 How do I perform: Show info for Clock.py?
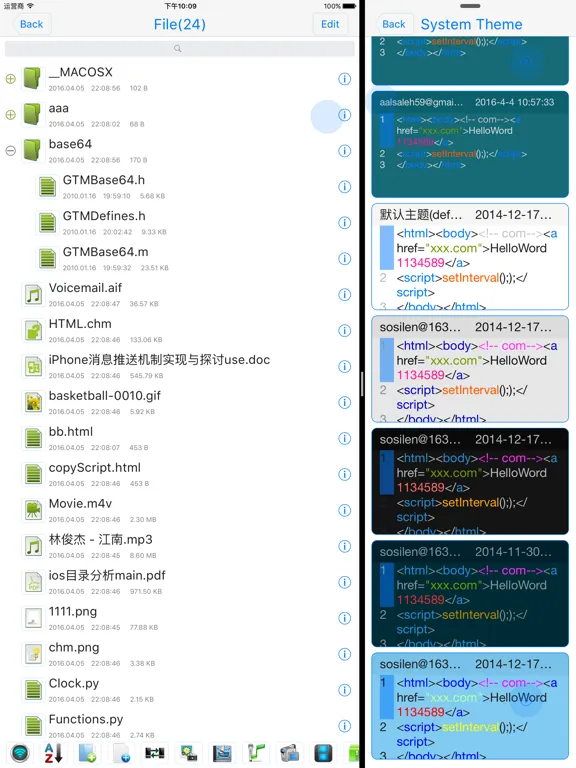[345, 690]
